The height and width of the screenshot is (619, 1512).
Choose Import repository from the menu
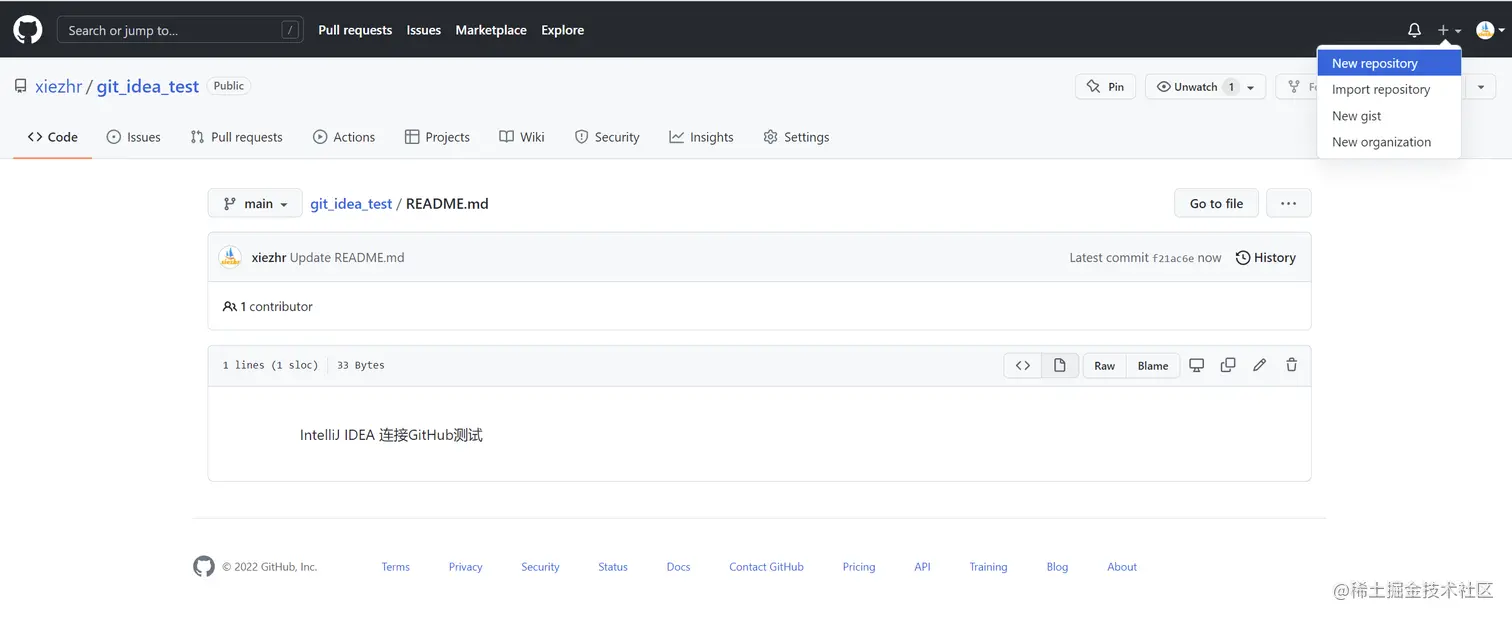(1389, 89)
